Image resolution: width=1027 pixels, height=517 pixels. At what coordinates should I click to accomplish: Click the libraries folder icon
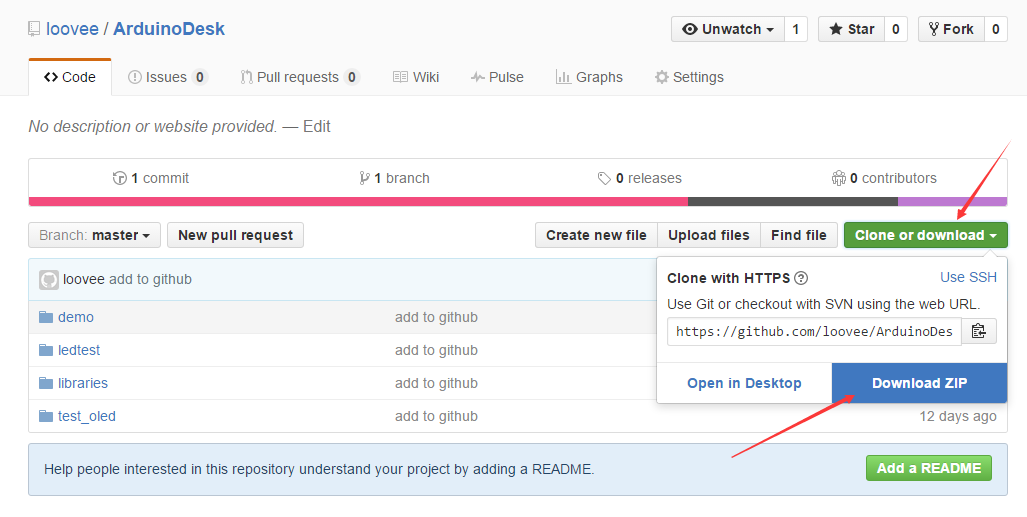click(x=46, y=383)
